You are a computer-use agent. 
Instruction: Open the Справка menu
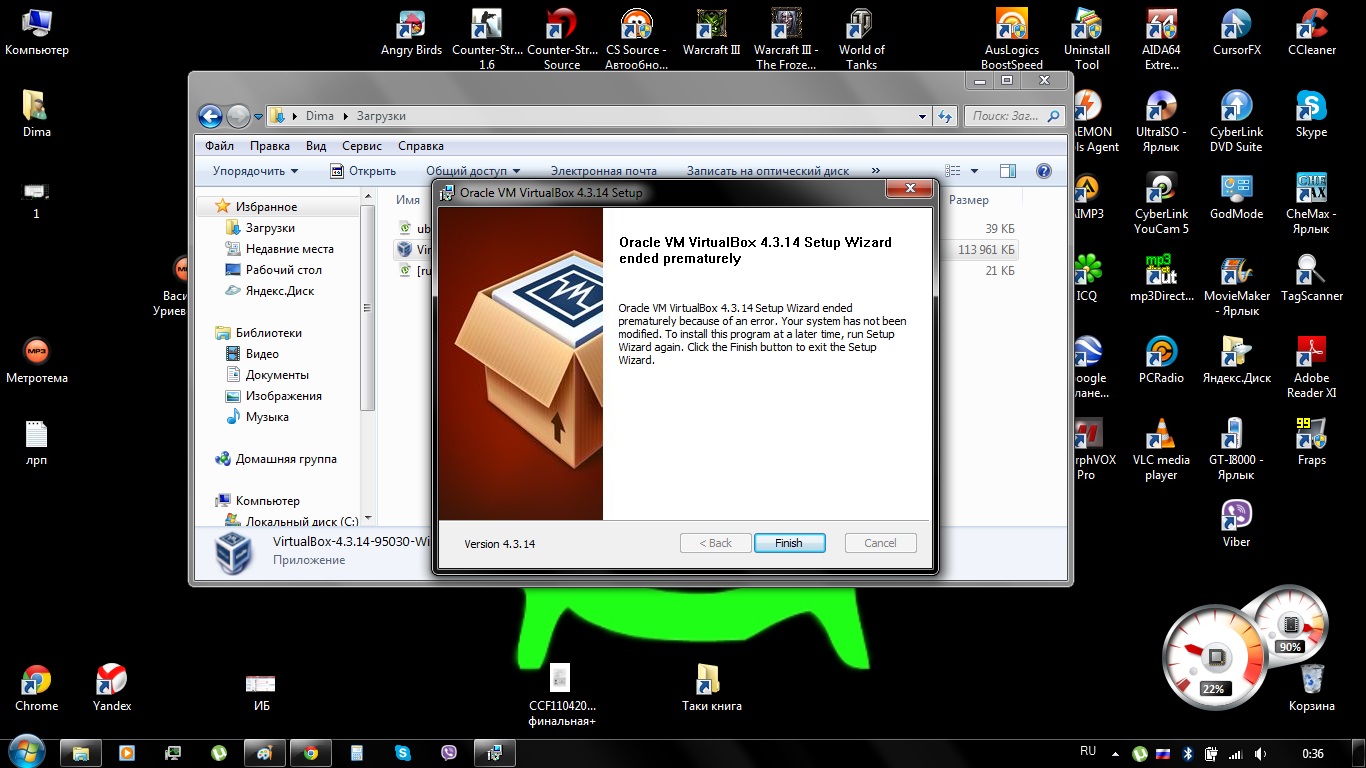[421, 146]
